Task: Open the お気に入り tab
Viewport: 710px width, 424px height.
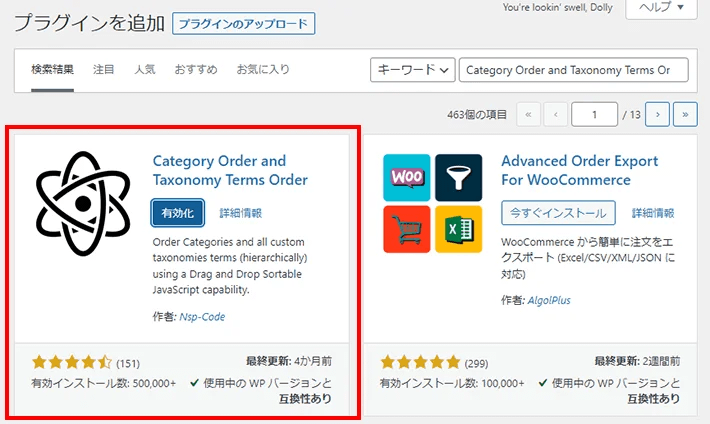Action: [263, 69]
